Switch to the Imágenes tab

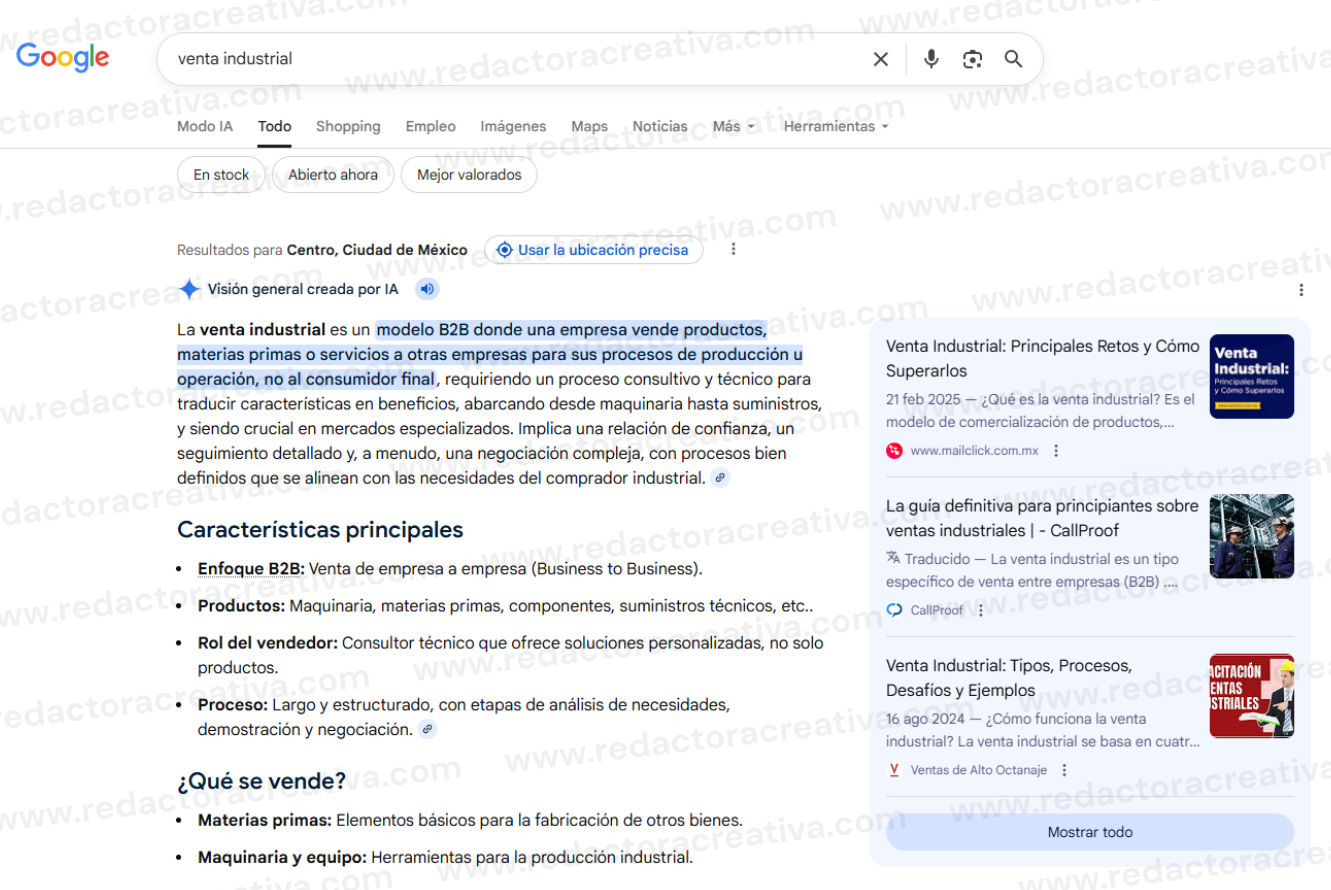(513, 127)
